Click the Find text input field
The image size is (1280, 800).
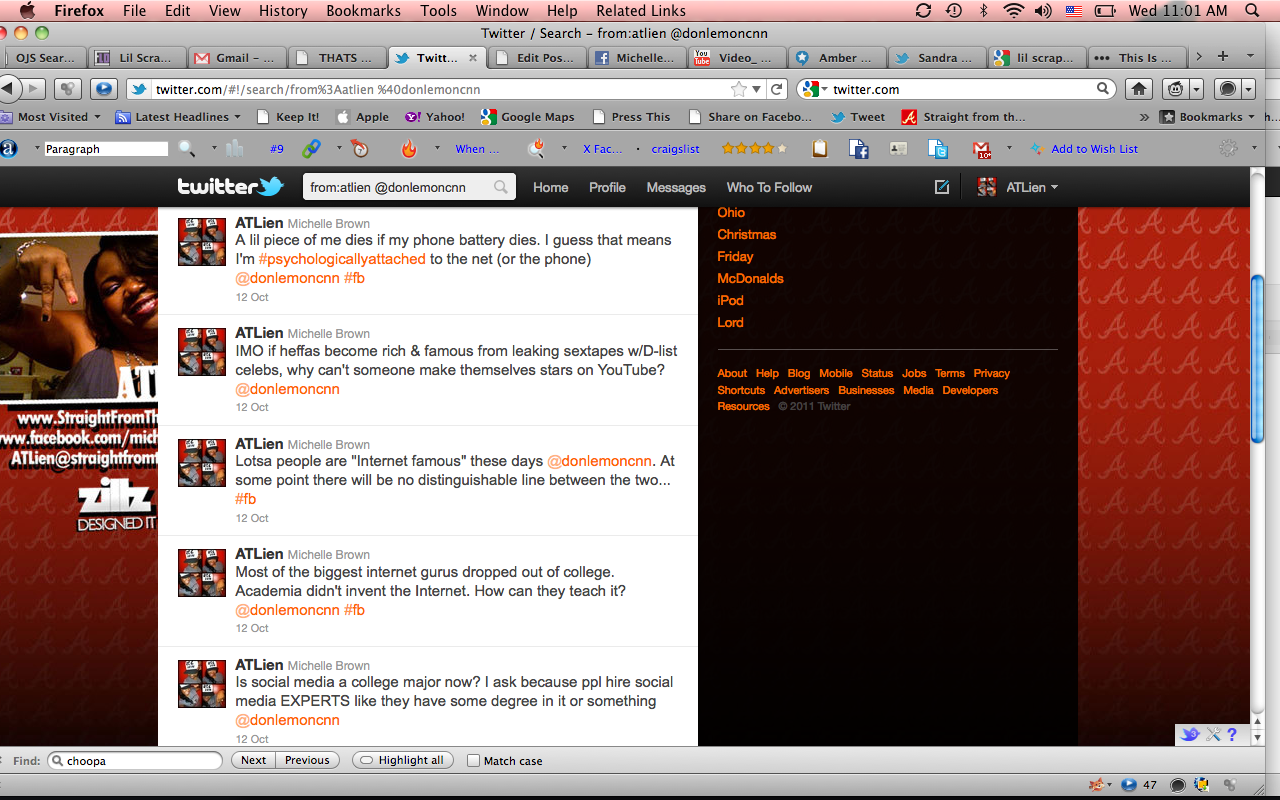point(142,760)
